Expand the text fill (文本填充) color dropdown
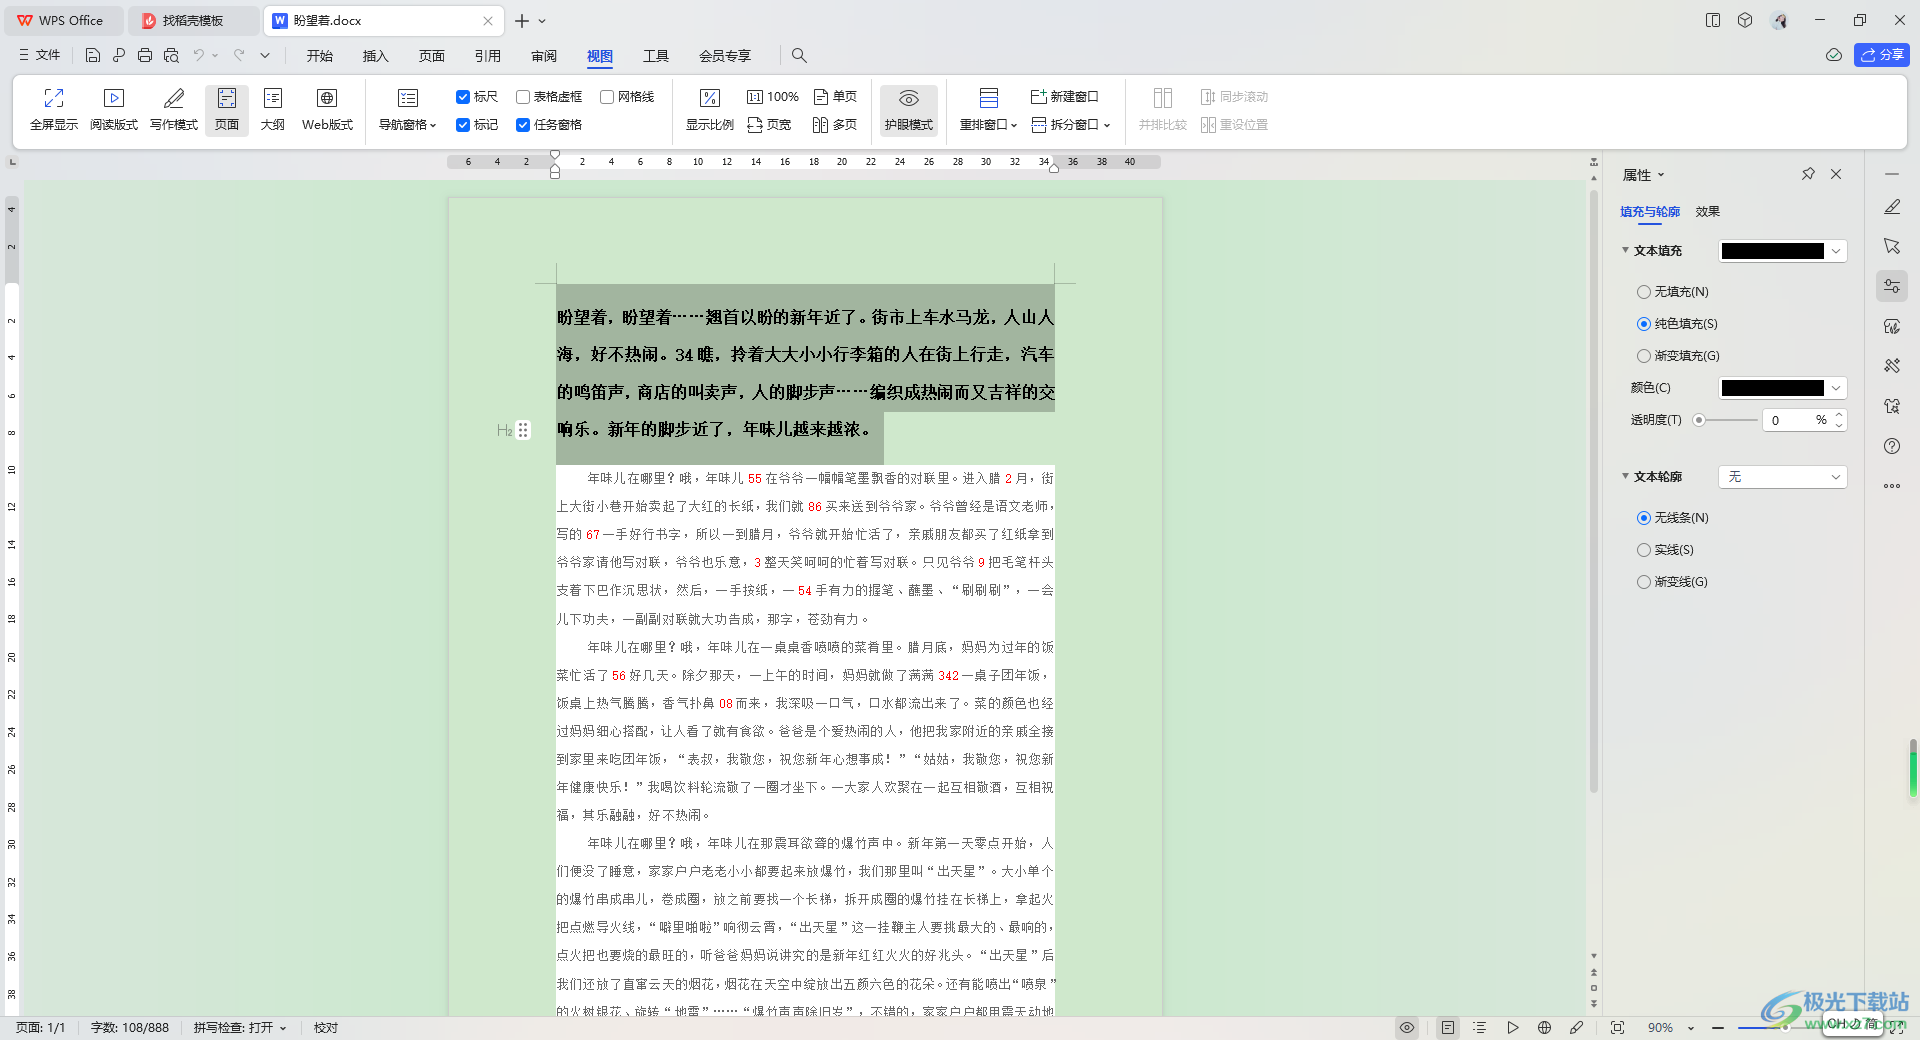 click(x=1836, y=251)
